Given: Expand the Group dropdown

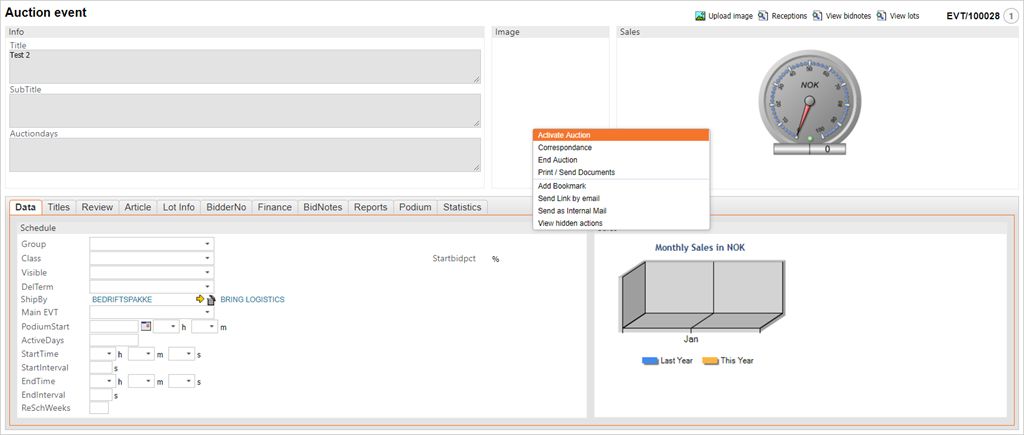Looking at the screenshot, I should point(208,244).
